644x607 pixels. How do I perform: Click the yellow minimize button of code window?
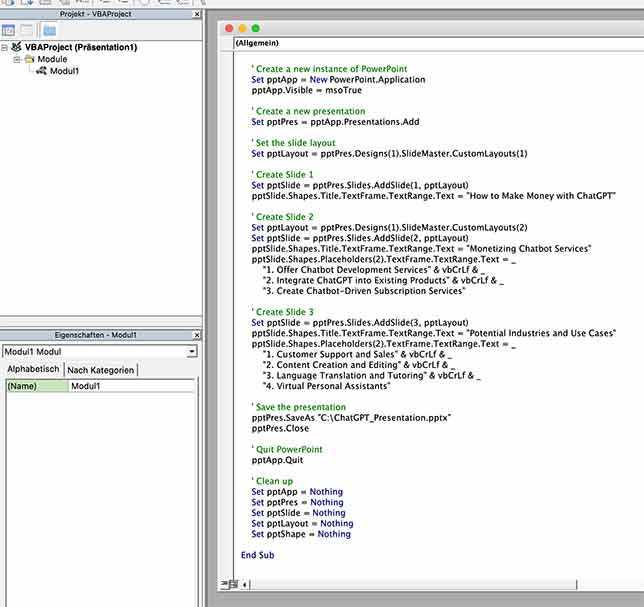point(242,28)
